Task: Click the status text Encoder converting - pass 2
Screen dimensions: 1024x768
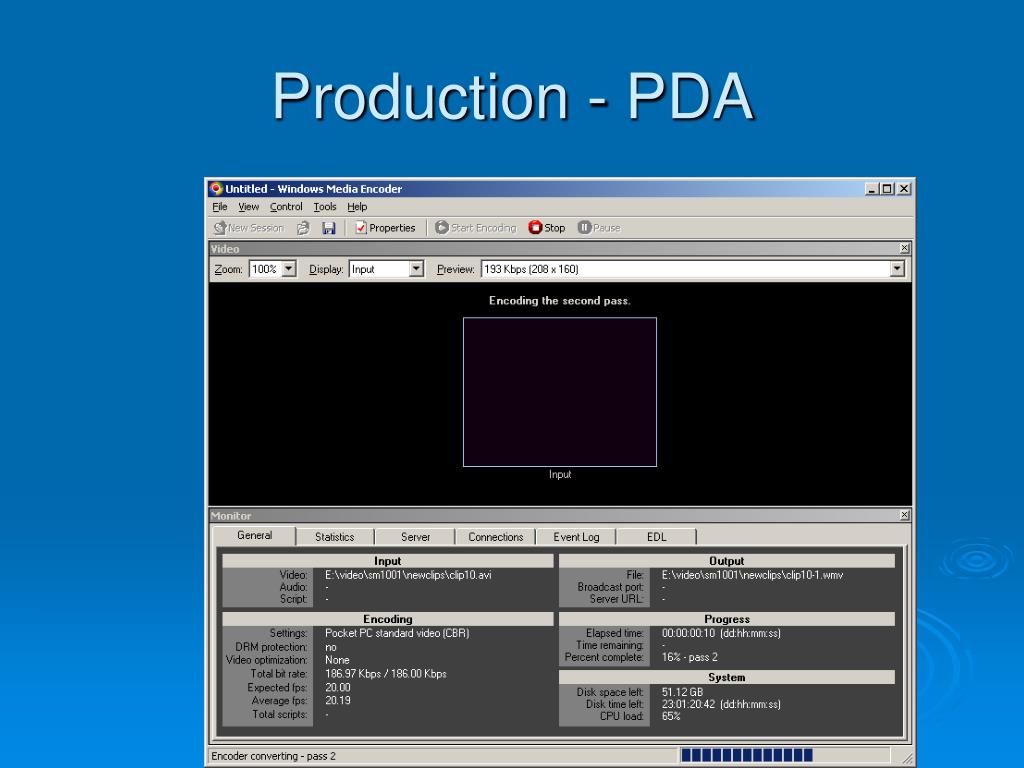Action: coord(273,756)
